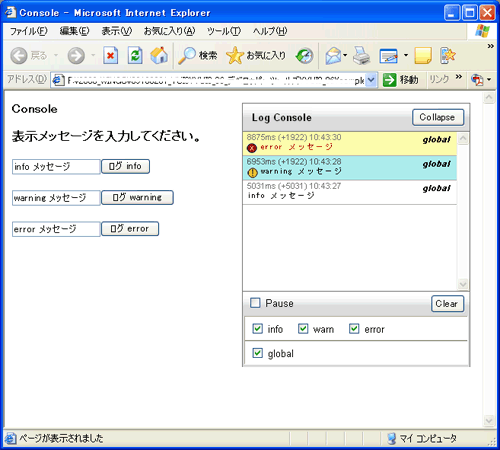This screenshot has height=450, width=500.
Task: Click the Mail envelope icon
Action: [x=333, y=55]
